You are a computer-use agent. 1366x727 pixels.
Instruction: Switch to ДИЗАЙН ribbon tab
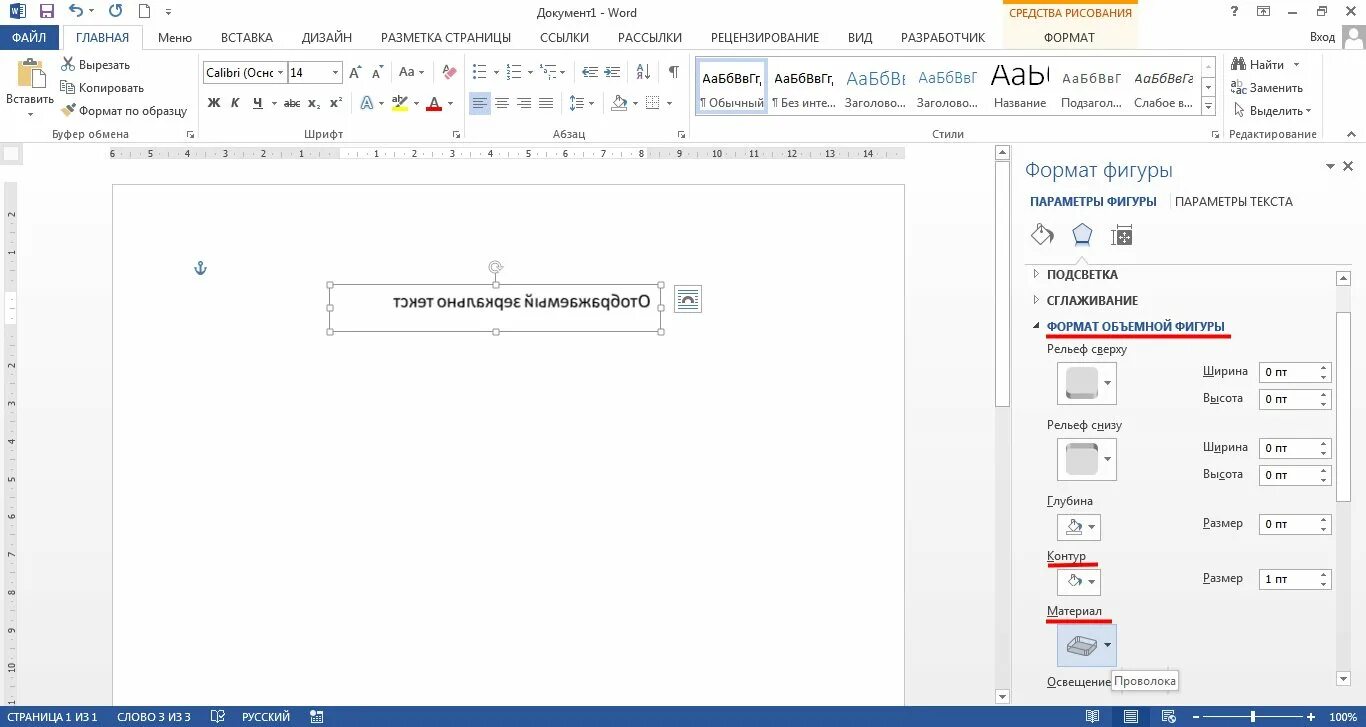tap(327, 37)
